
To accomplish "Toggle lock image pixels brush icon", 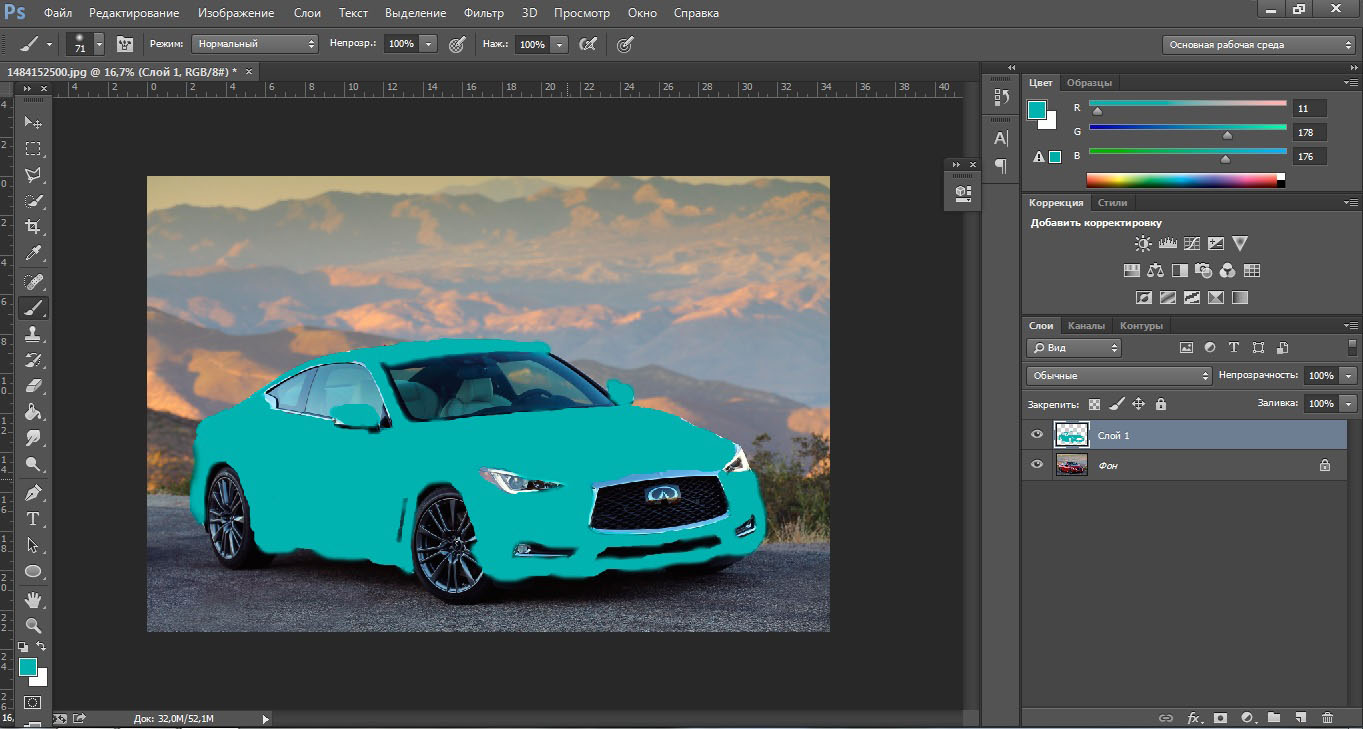I will point(1116,404).
